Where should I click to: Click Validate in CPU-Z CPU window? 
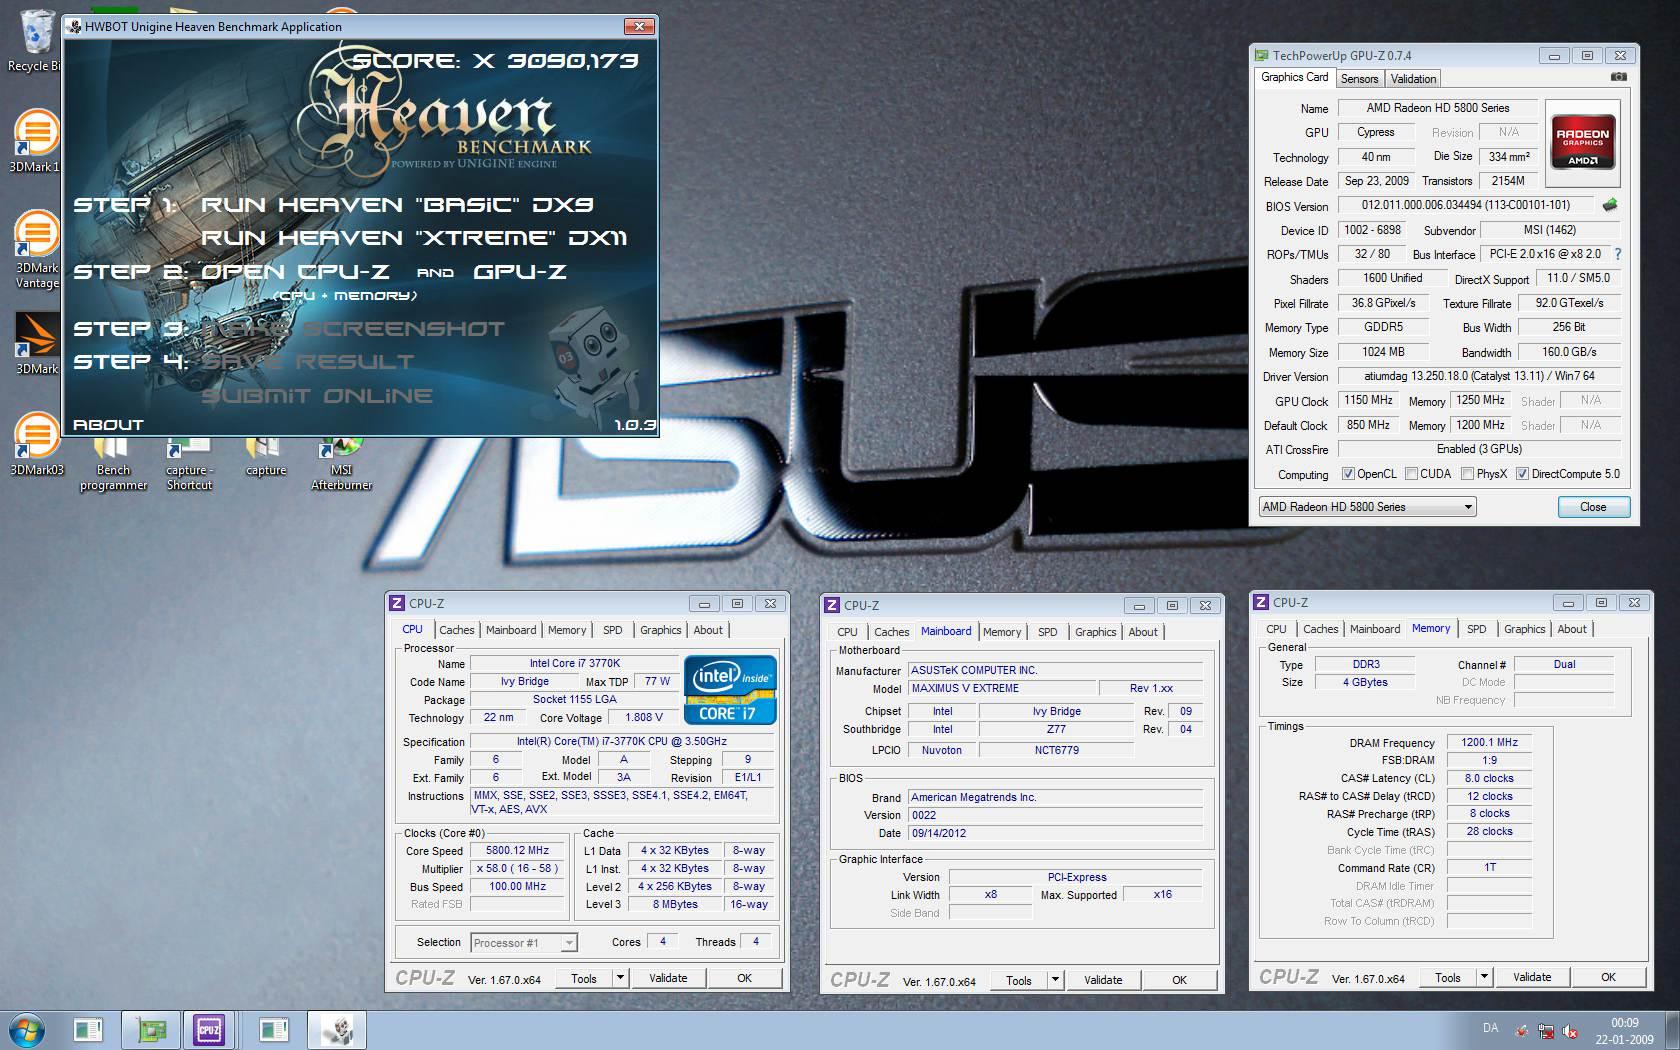tap(668, 978)
